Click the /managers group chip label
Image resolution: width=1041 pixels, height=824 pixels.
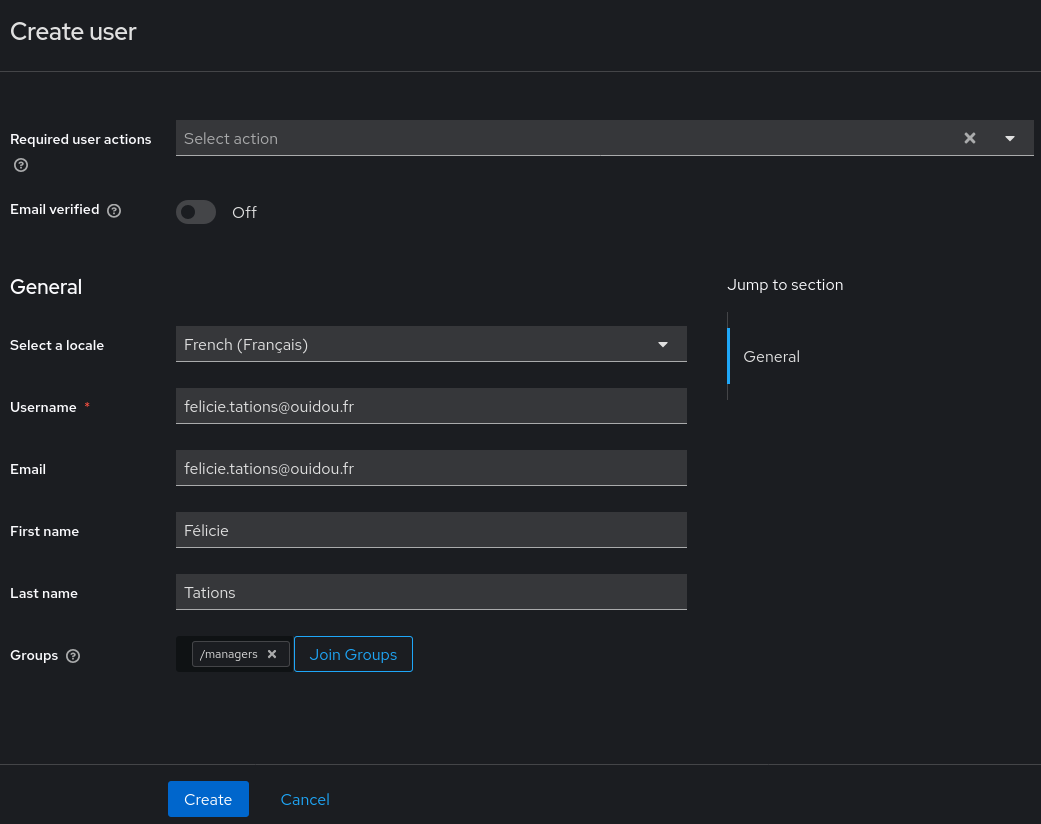(x=229, y=654)
